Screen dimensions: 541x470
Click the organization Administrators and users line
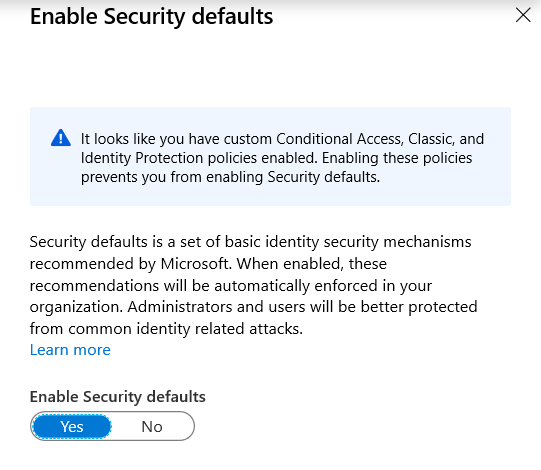pyautogui.click(x=254, y=307)
